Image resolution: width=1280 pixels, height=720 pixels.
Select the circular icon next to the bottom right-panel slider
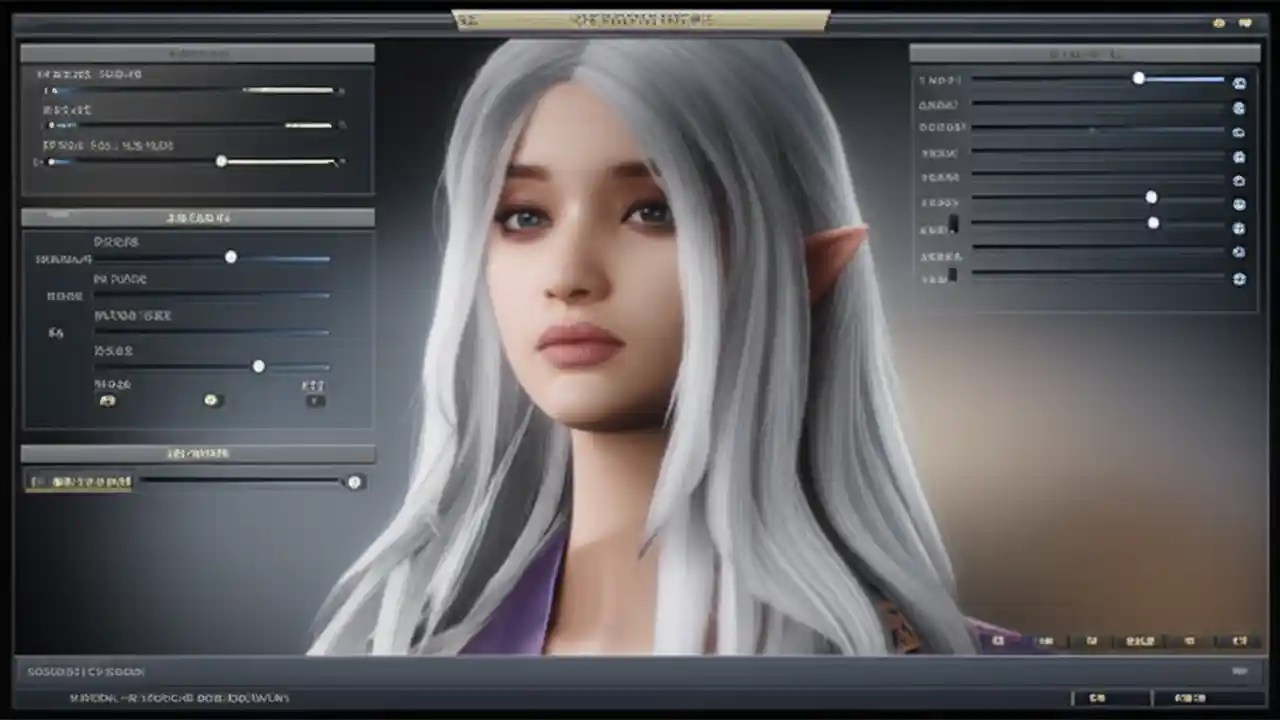[1239, 280]
